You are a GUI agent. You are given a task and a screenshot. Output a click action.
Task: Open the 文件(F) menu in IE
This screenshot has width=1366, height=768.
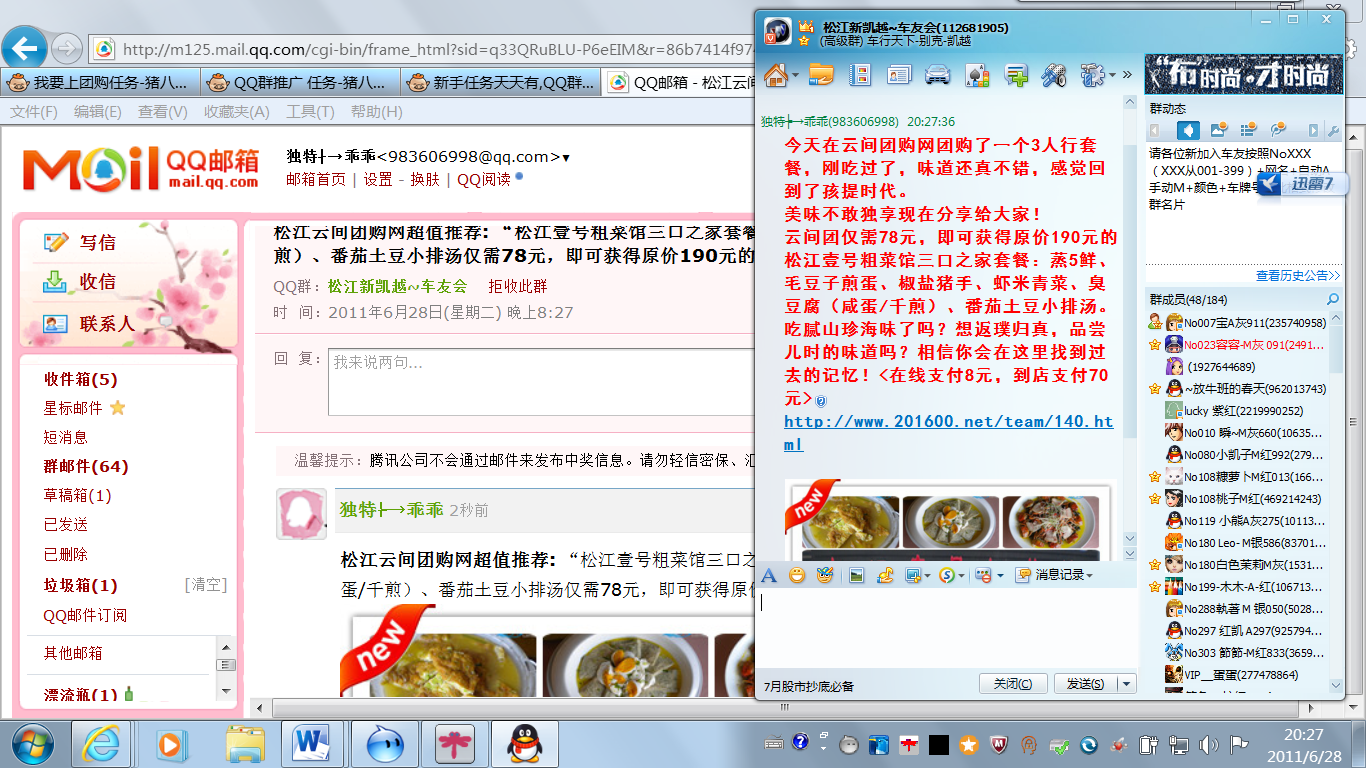coord(34,112)
